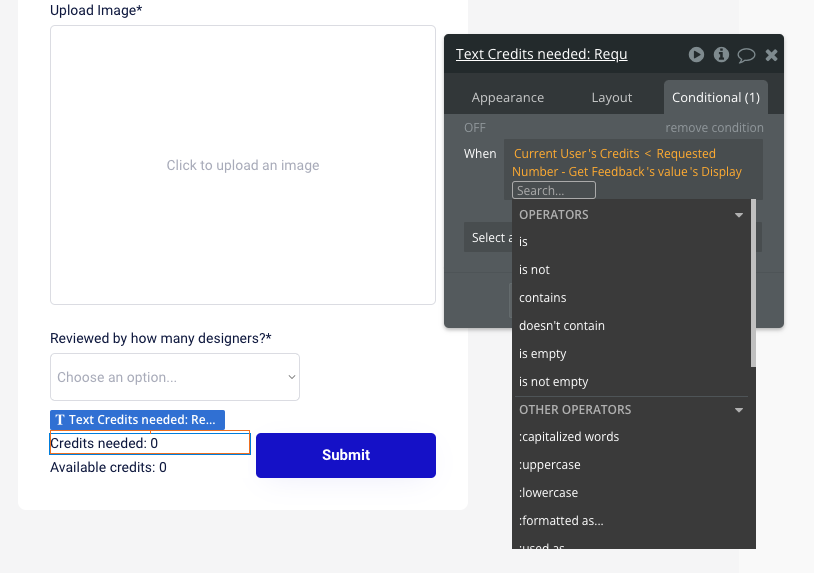The width and height of the screenshot is (814, 573).
Task: Choose the 'is not' operator
Action: pos(535,270)
